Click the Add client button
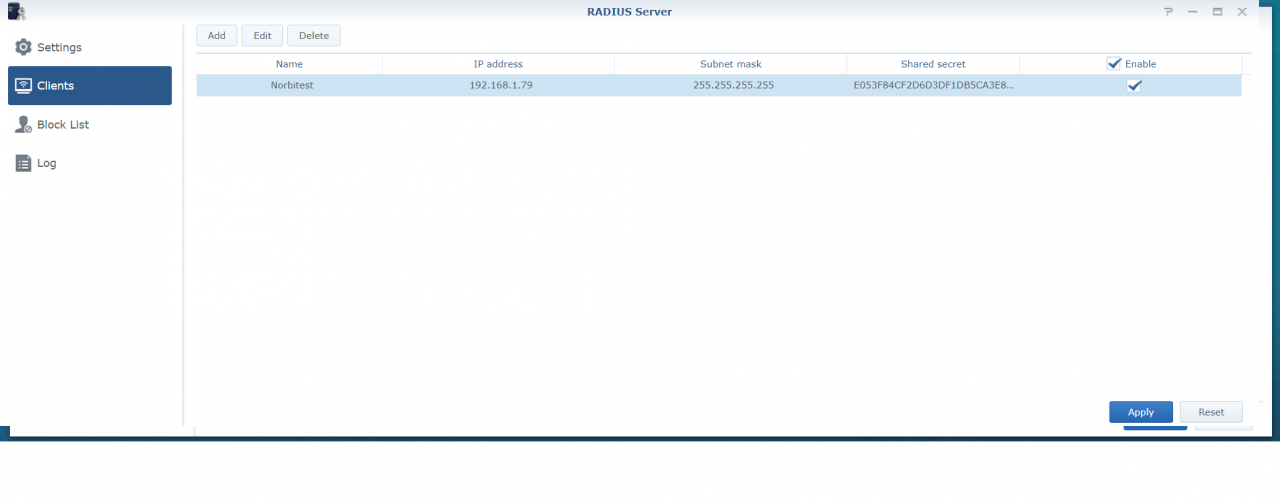Viewport: 1280px width, 502px height. coord(216,36)
